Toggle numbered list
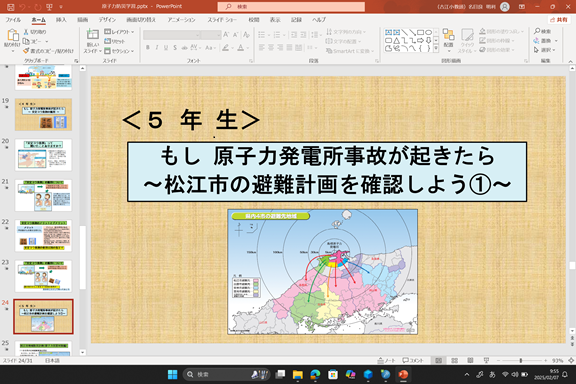576x384 pixels. [277, 35]
